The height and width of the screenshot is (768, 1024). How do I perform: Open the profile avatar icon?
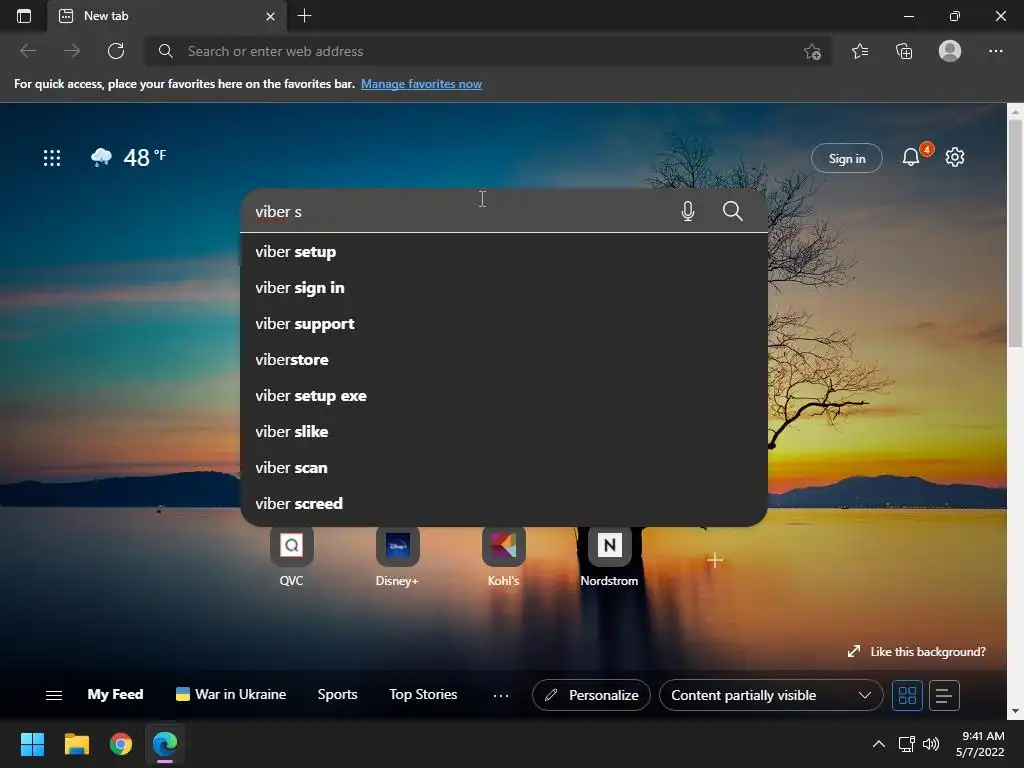(x=950, y=51)
